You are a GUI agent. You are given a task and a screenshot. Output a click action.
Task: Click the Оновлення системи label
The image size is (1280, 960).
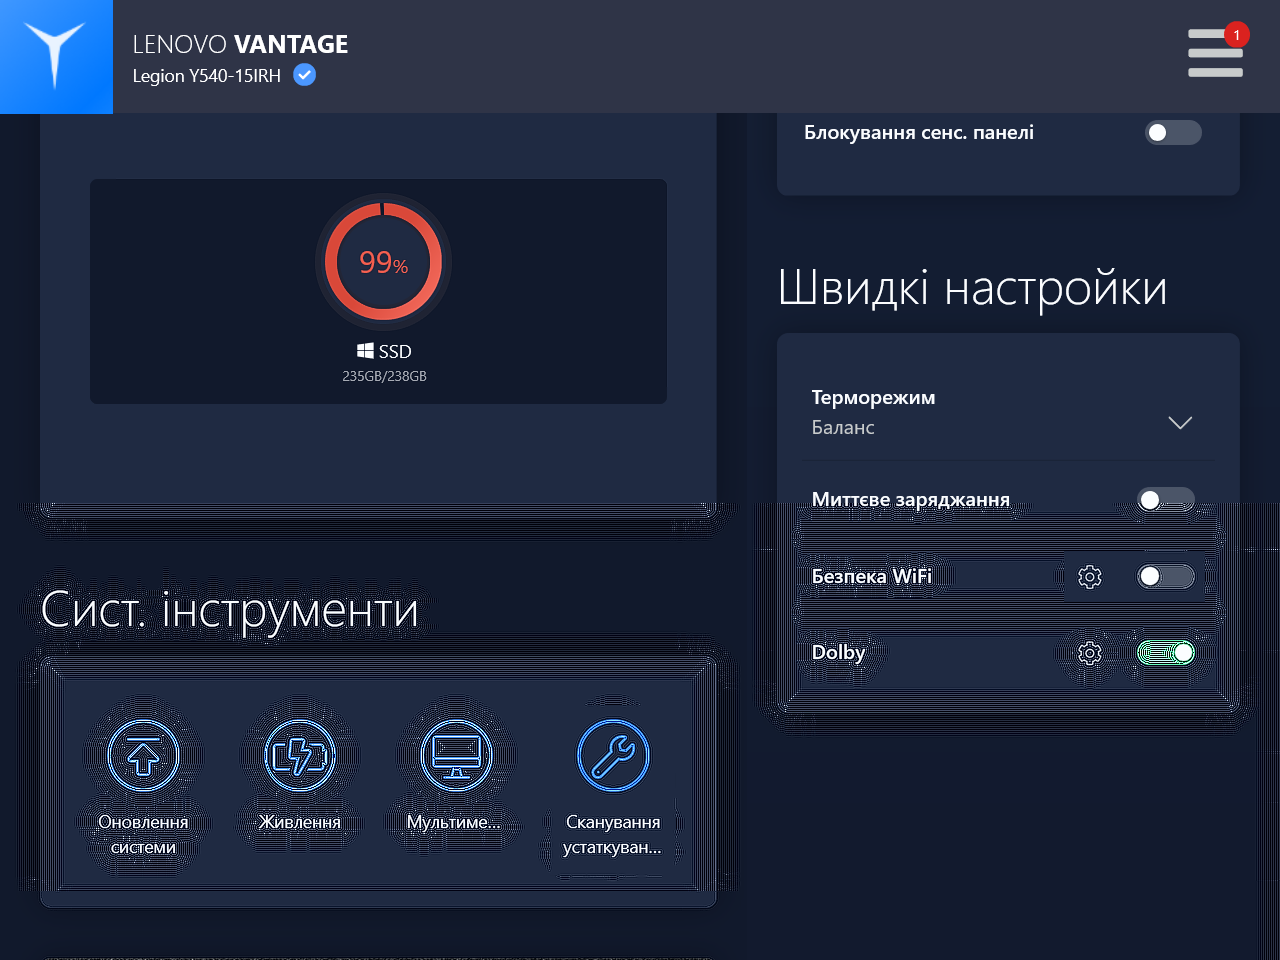click(143, 835)
